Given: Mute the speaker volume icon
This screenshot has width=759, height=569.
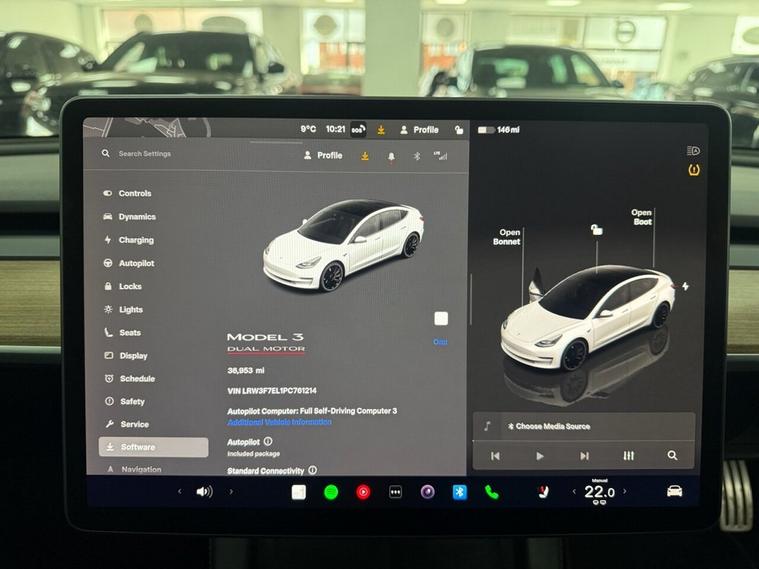Looking at the screenshot, I should (204, 492).
